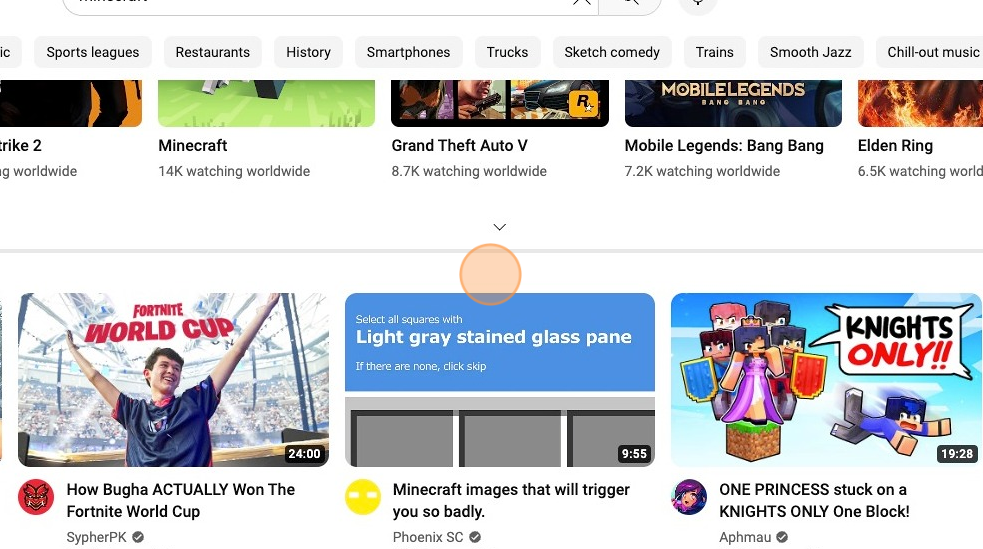983x549 pixels.
Task: Open the Minecraft game title link
Action: (192, 145)
